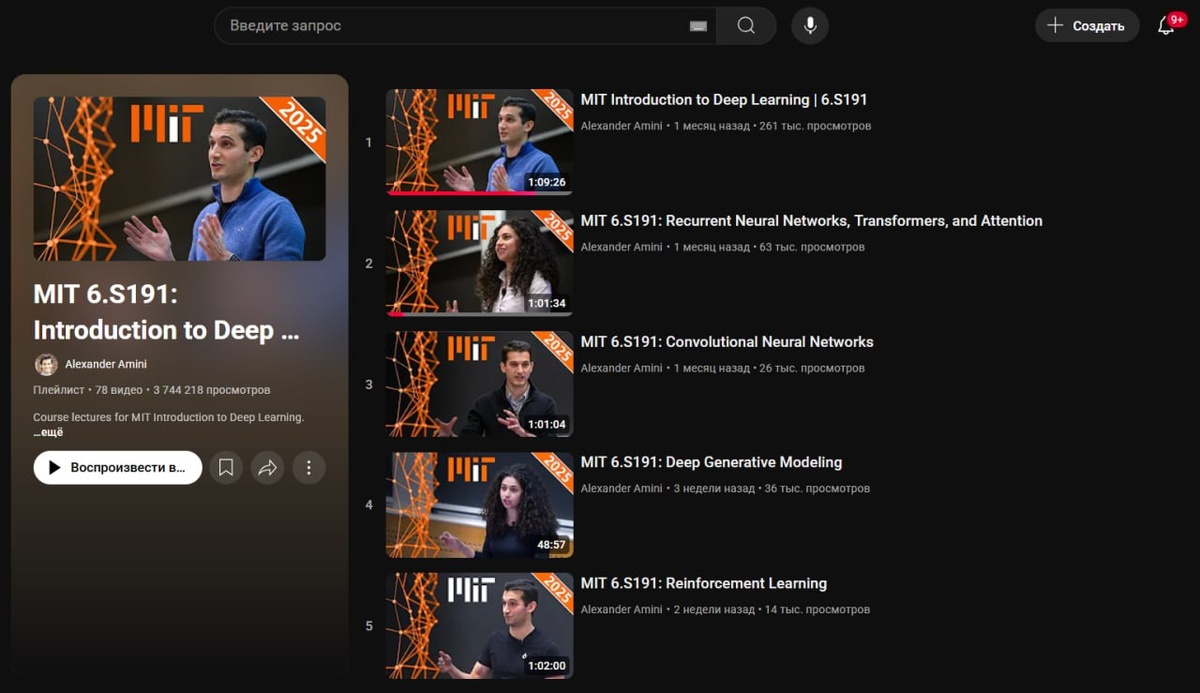Image resolution: width=1200 pixels, height=693 pixels.
Task: Open video thumbnail with duration 1:02:00
Action: coord(480,626)
